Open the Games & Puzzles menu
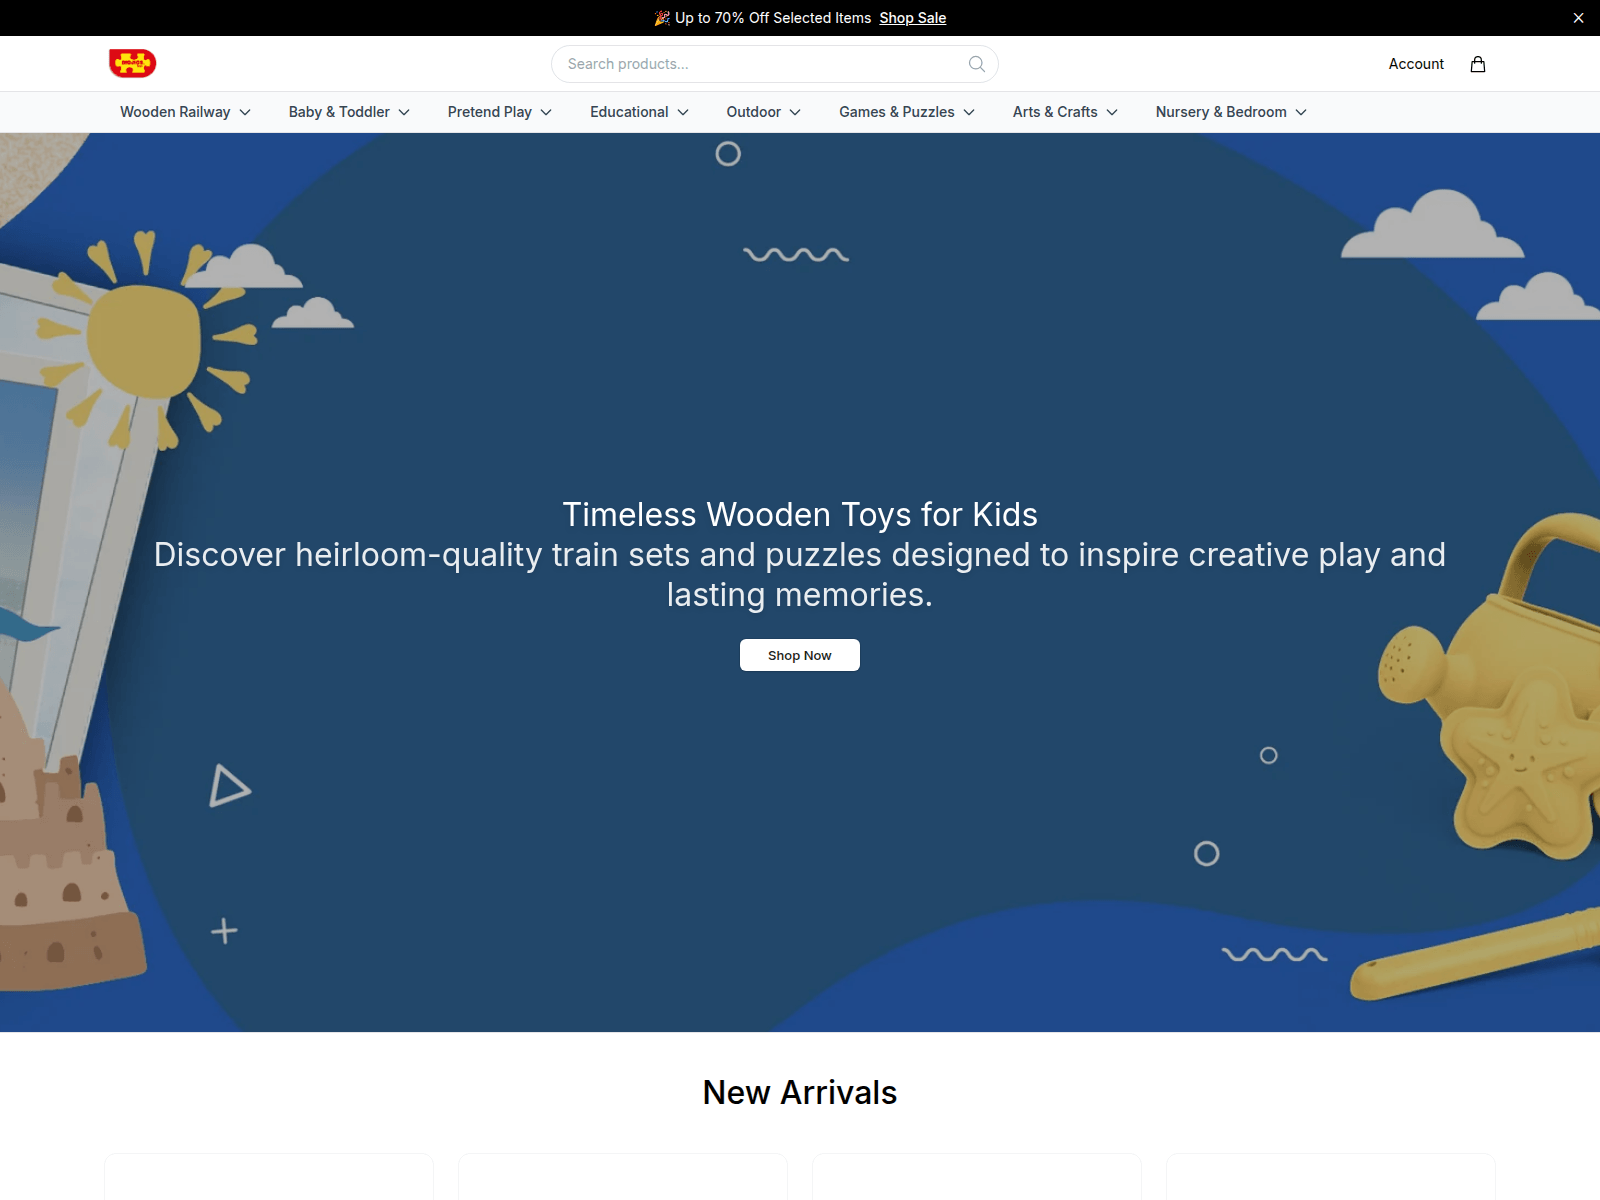The height and width of the screenshot is (1200, 1600). [x=906, y=112]
